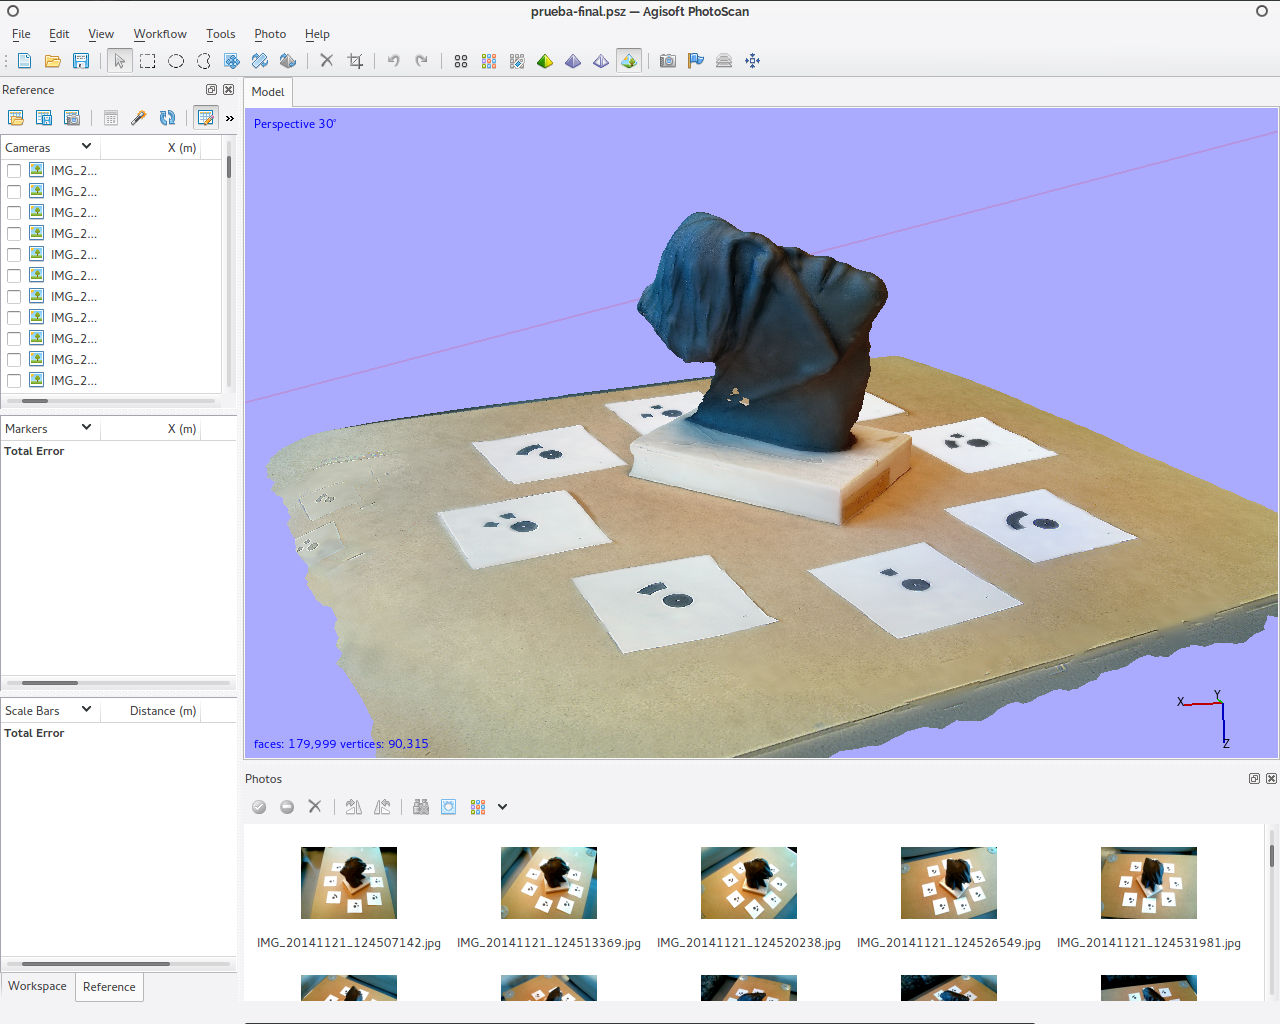Open the Workflow menu
This screenshot has width=1280, height=1024.
(160, 34)
